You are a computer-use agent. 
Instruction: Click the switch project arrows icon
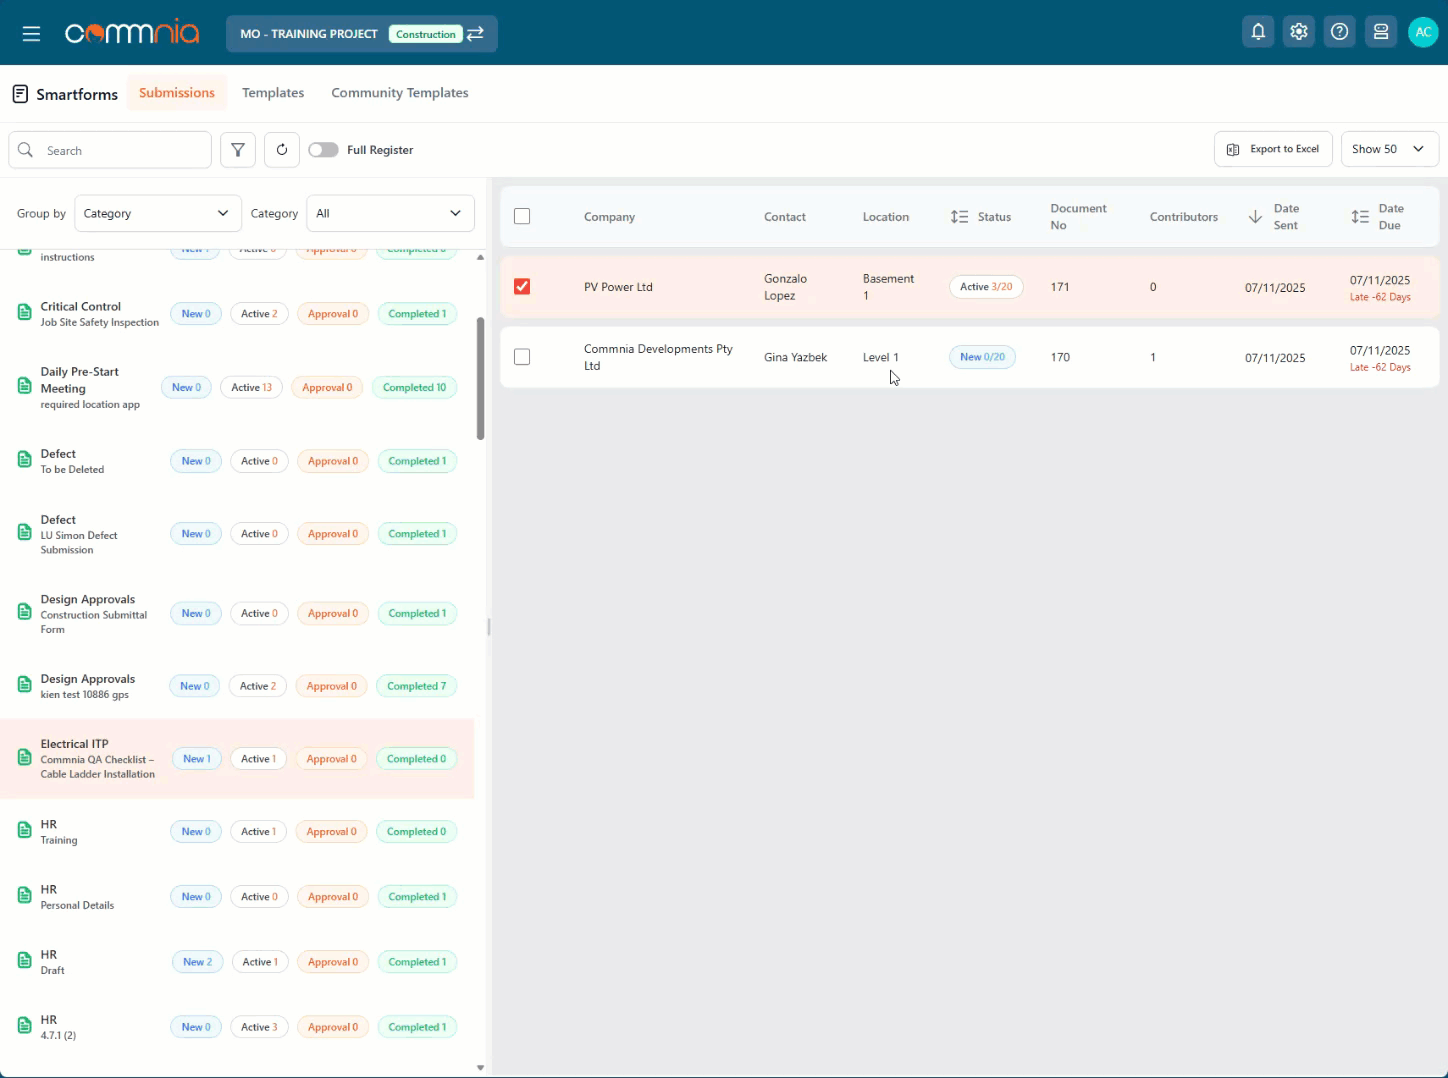click(x=476, y=34)
